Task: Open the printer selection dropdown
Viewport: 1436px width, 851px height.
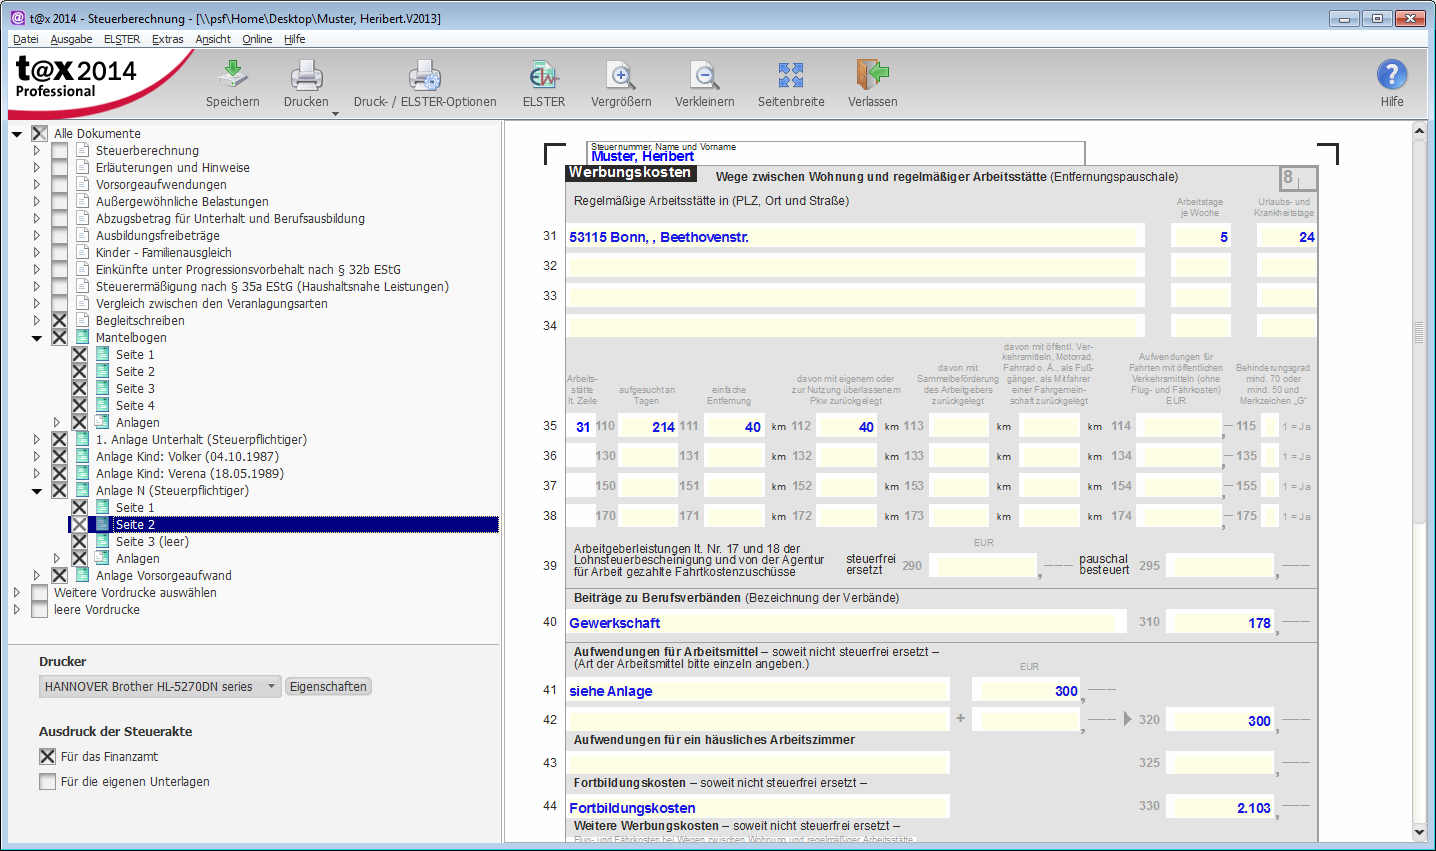Action: tap(271, 687)
